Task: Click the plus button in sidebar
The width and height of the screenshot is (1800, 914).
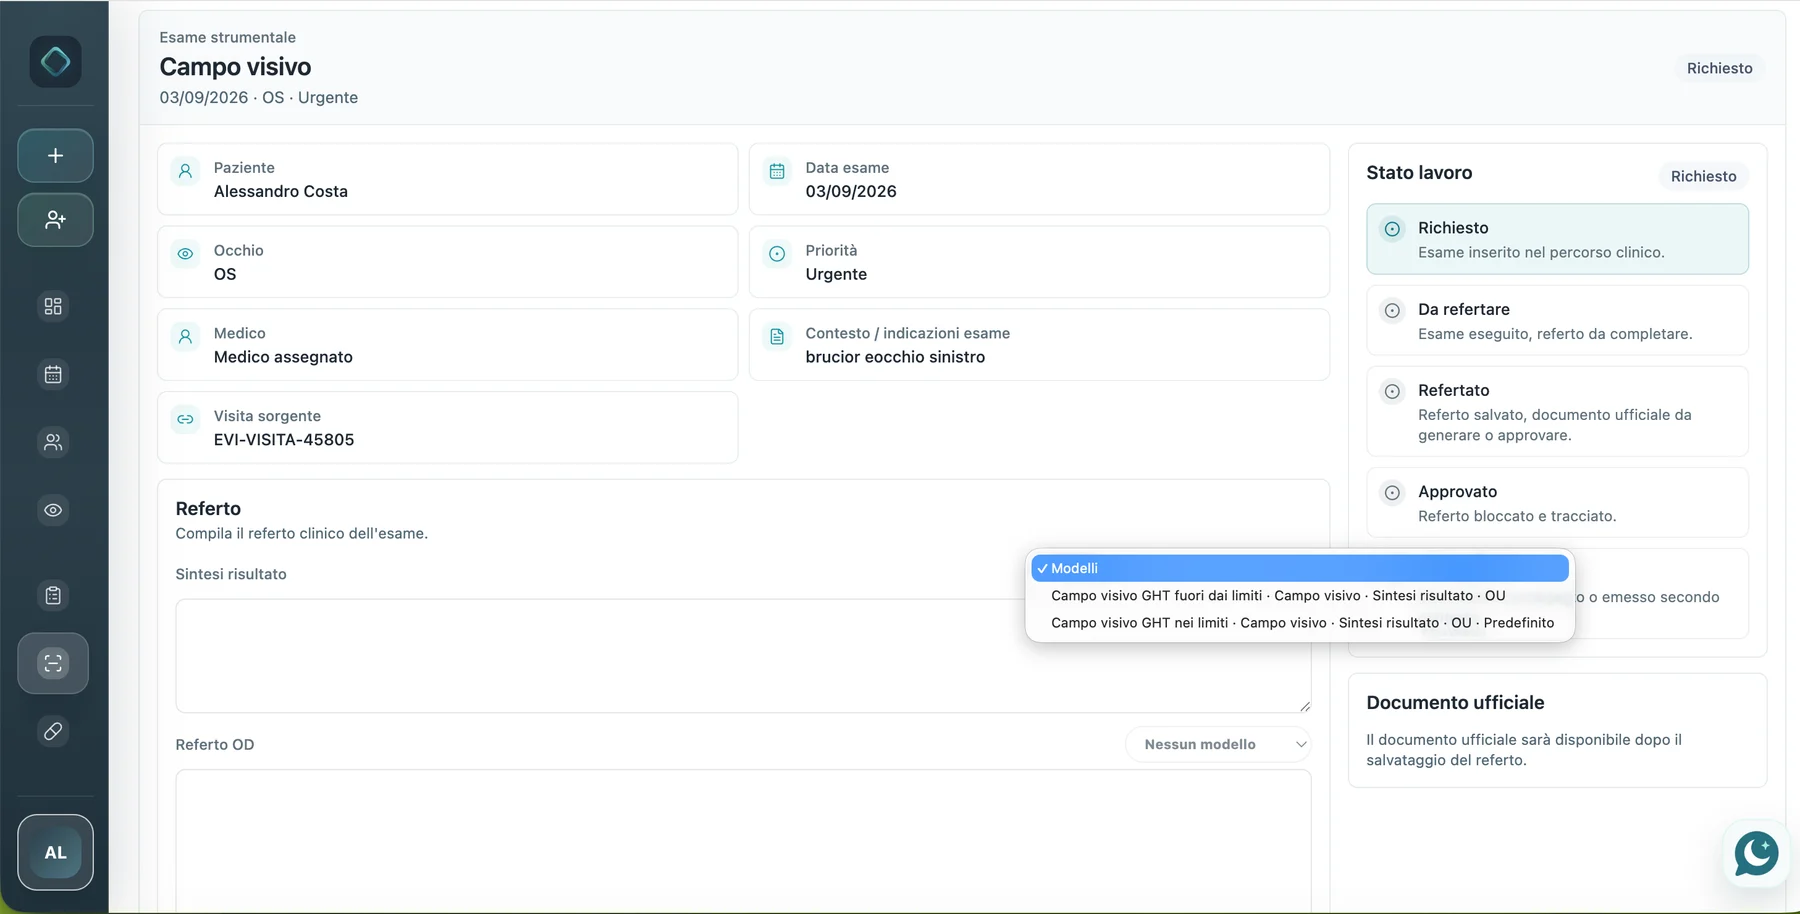Action: [55, 156]
